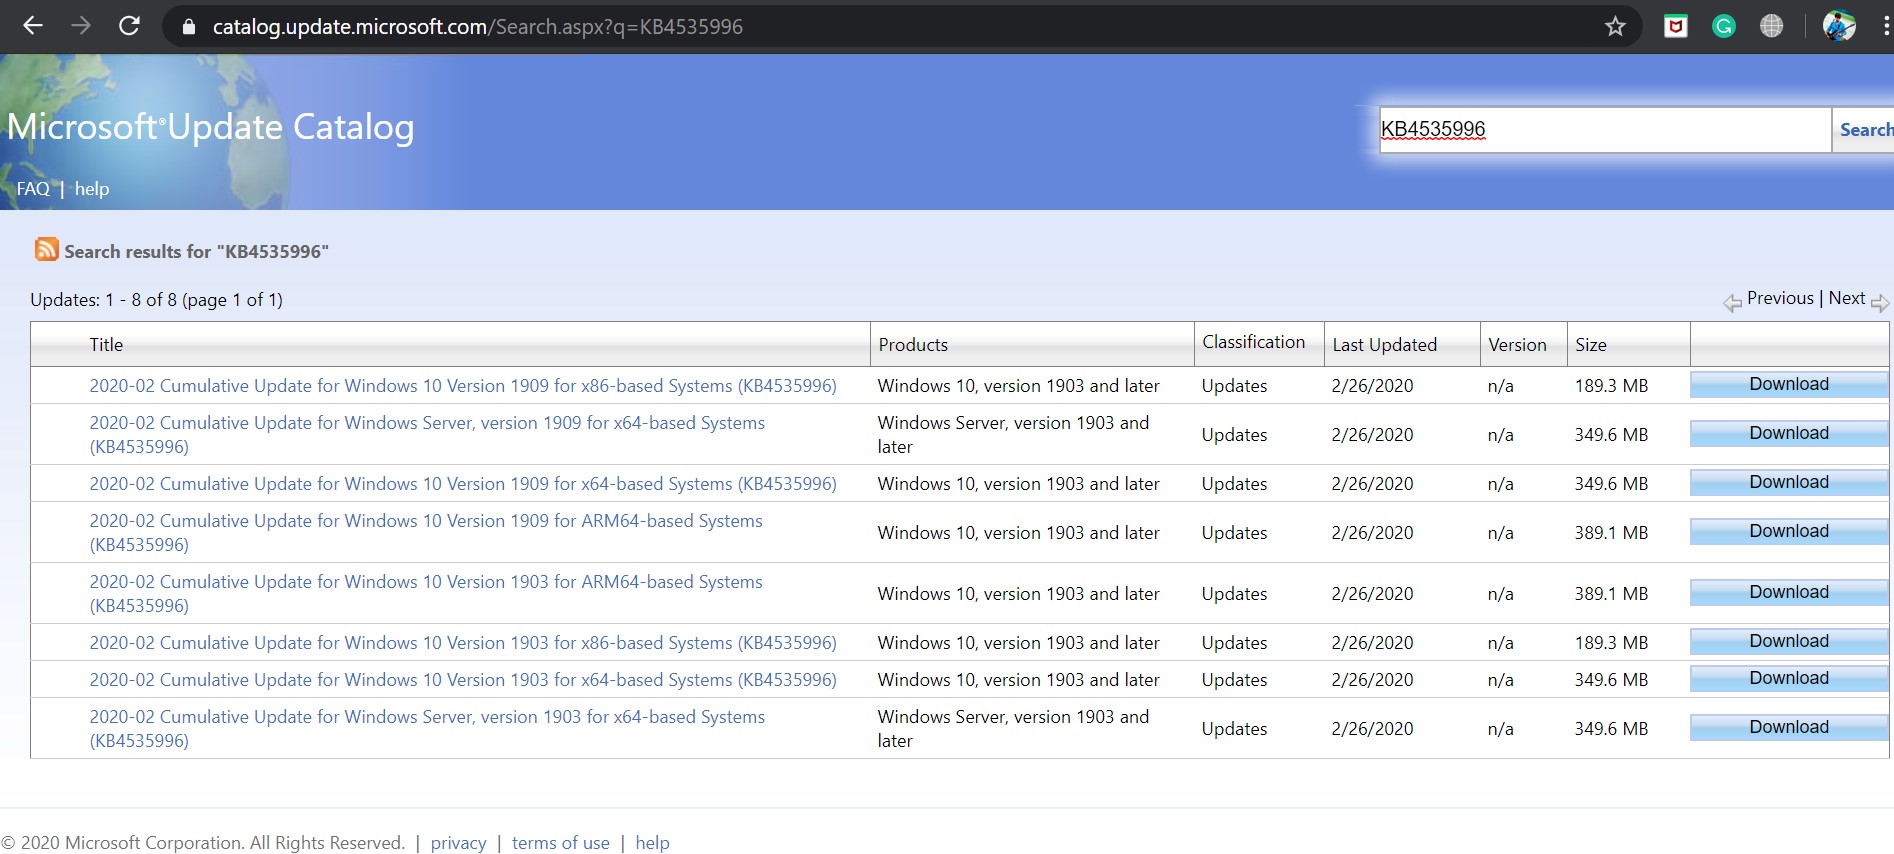This screenshot has height=854, width=1894.
Task: Open Windows 10 1909 x64 update link
Action: pos(463,484)
